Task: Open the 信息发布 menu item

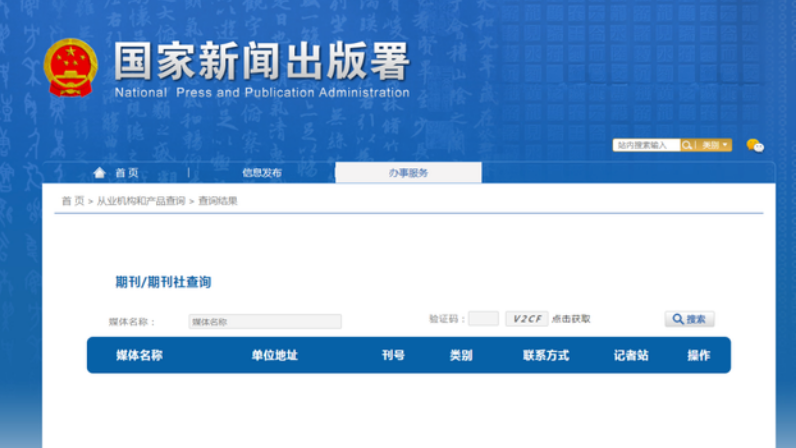Action: click(x=261, y=173)
